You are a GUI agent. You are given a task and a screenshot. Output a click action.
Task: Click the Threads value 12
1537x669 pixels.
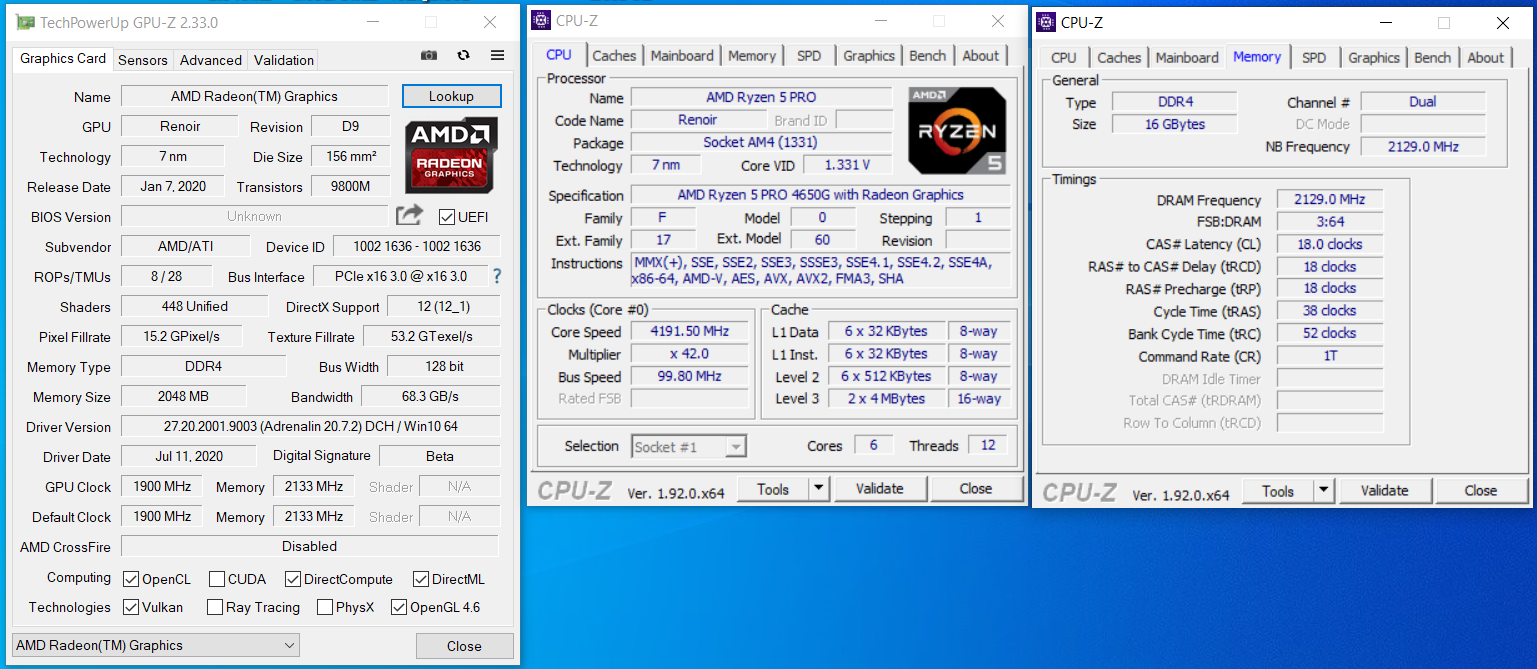pos(988,446)
